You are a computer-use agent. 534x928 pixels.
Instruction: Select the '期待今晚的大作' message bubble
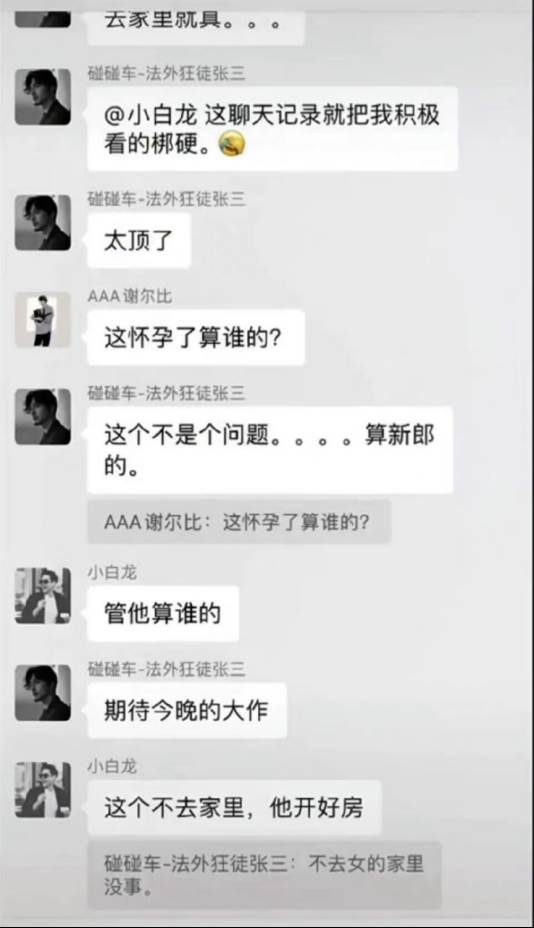187,710
